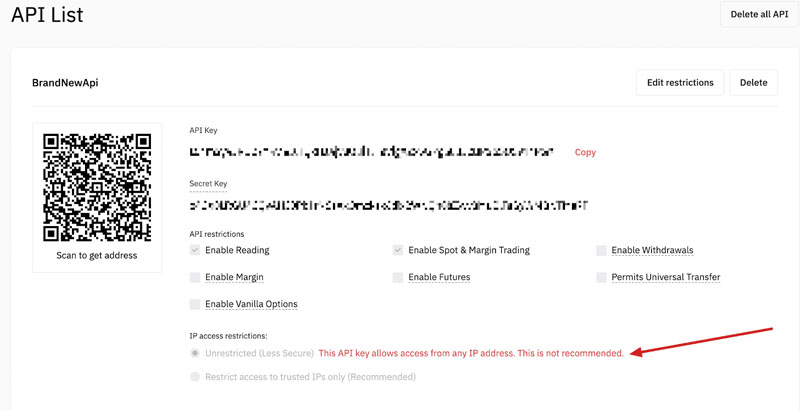
Task: Open Edit restrictions for BrandNewApi
Action: click(680, 83)
